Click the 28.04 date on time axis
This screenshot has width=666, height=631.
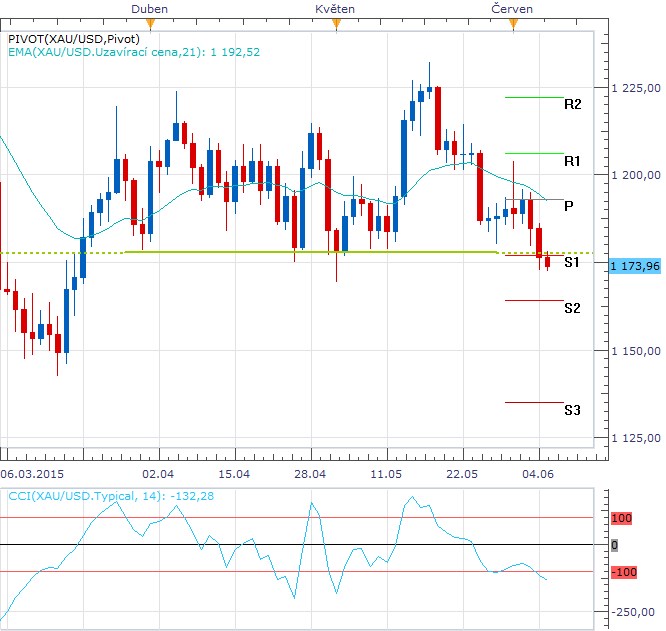point(310,474)
